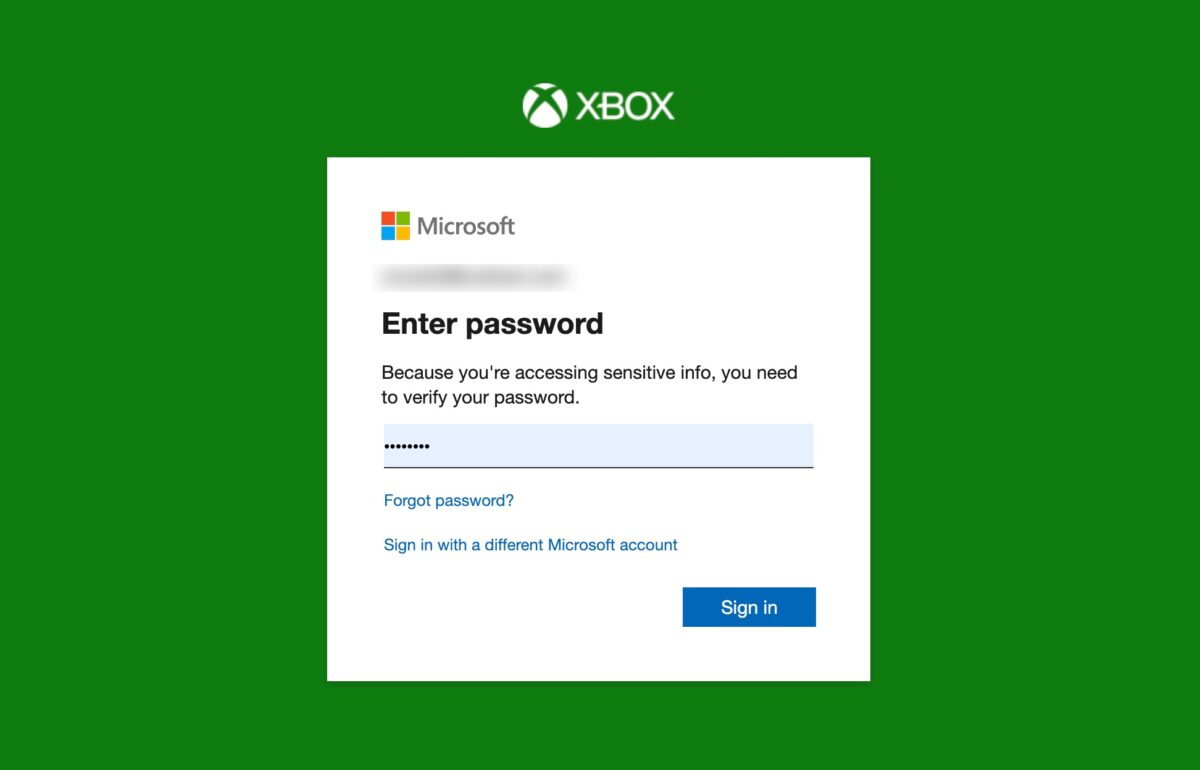Click the masked password dots

pyautogui.click(x=407, y=446)
